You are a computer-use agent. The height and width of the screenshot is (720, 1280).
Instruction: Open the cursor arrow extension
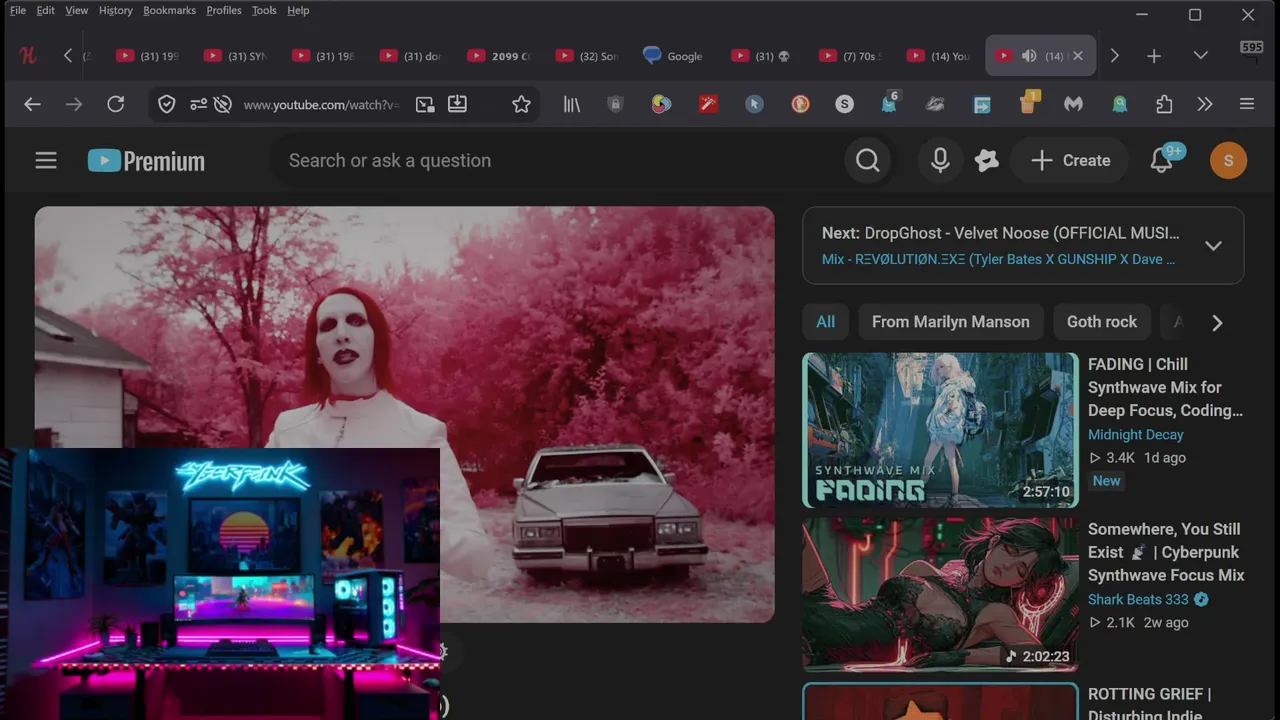point(754,104)
